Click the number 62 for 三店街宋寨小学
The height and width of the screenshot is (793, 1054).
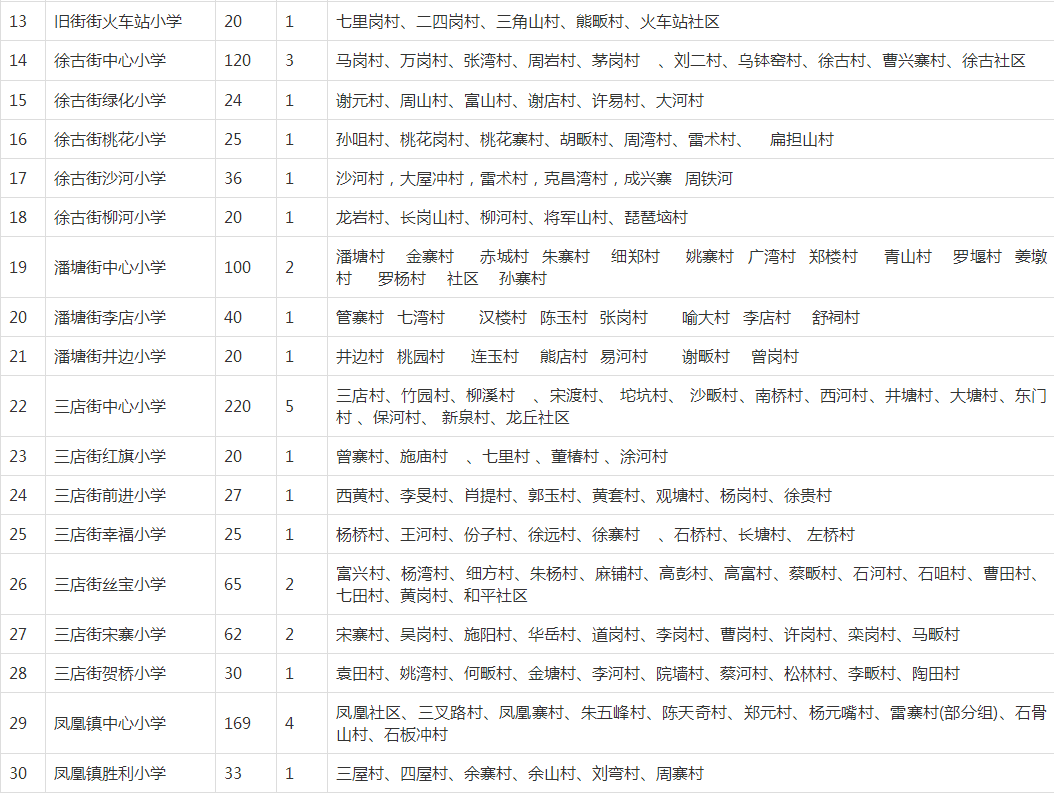233,635
